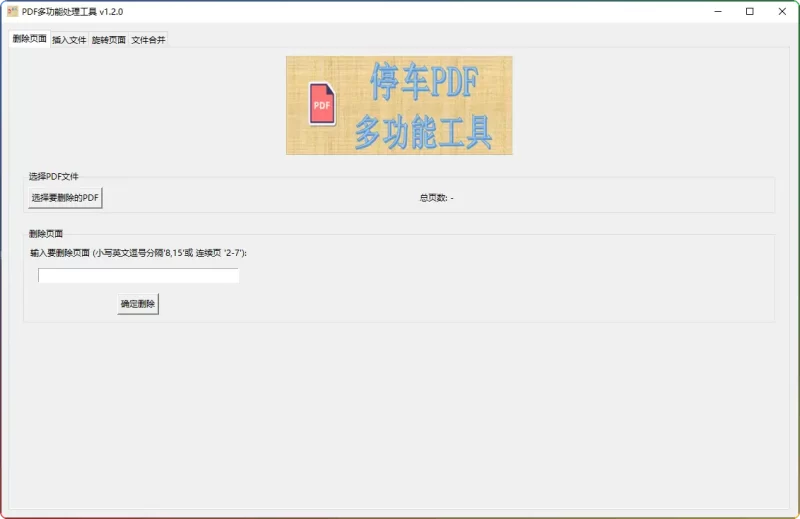Click the 选择要删除的PDF button

[65, 197]
